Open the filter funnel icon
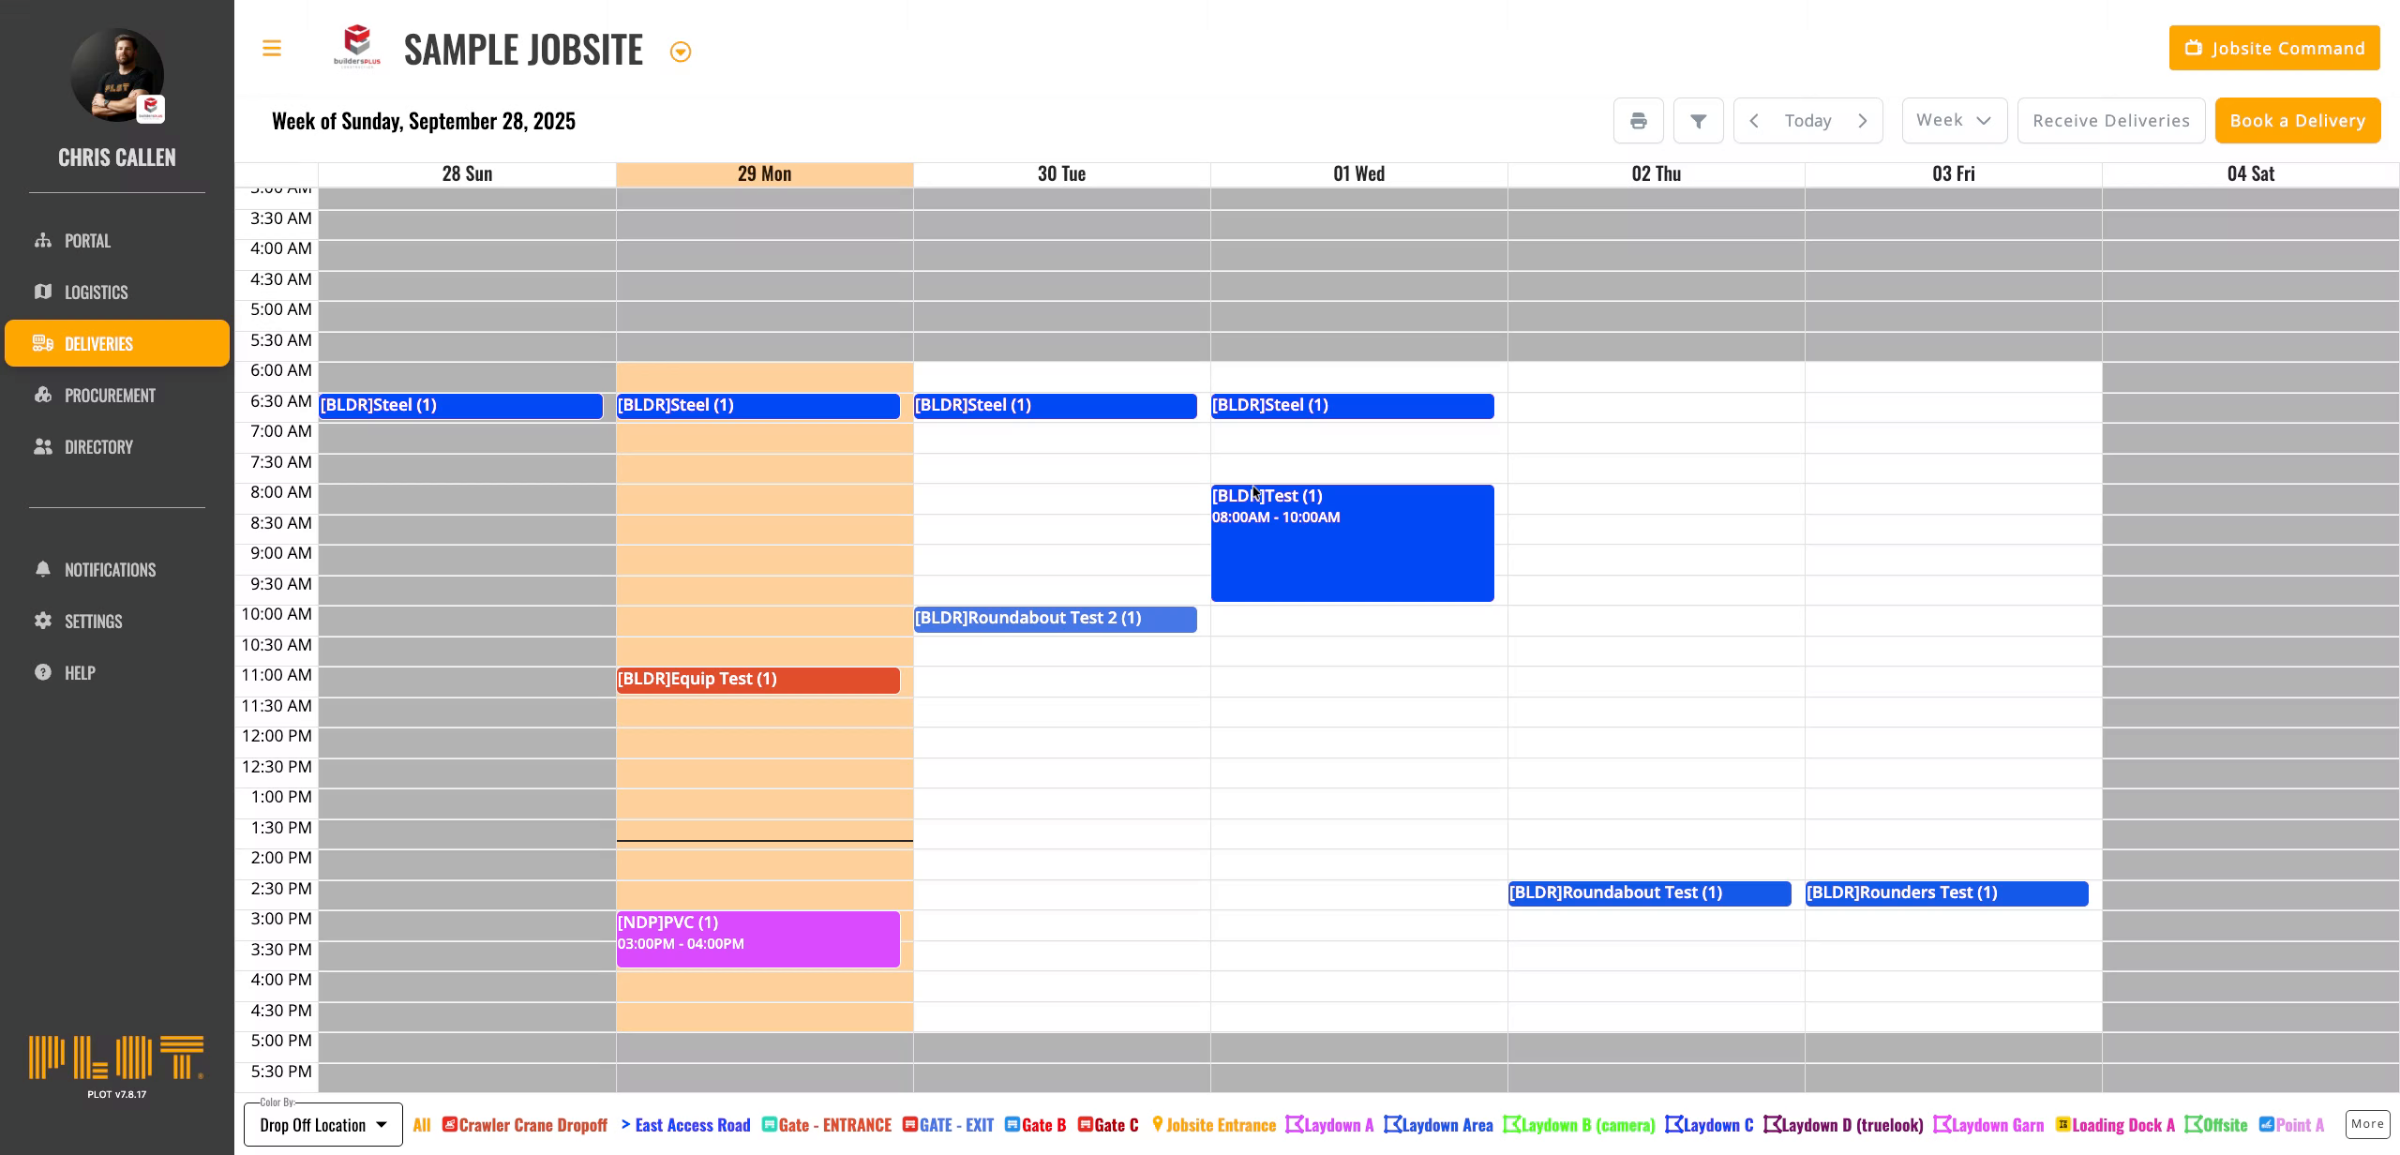This screenshot has width=2400, height=1155. tap(1698, 121)
